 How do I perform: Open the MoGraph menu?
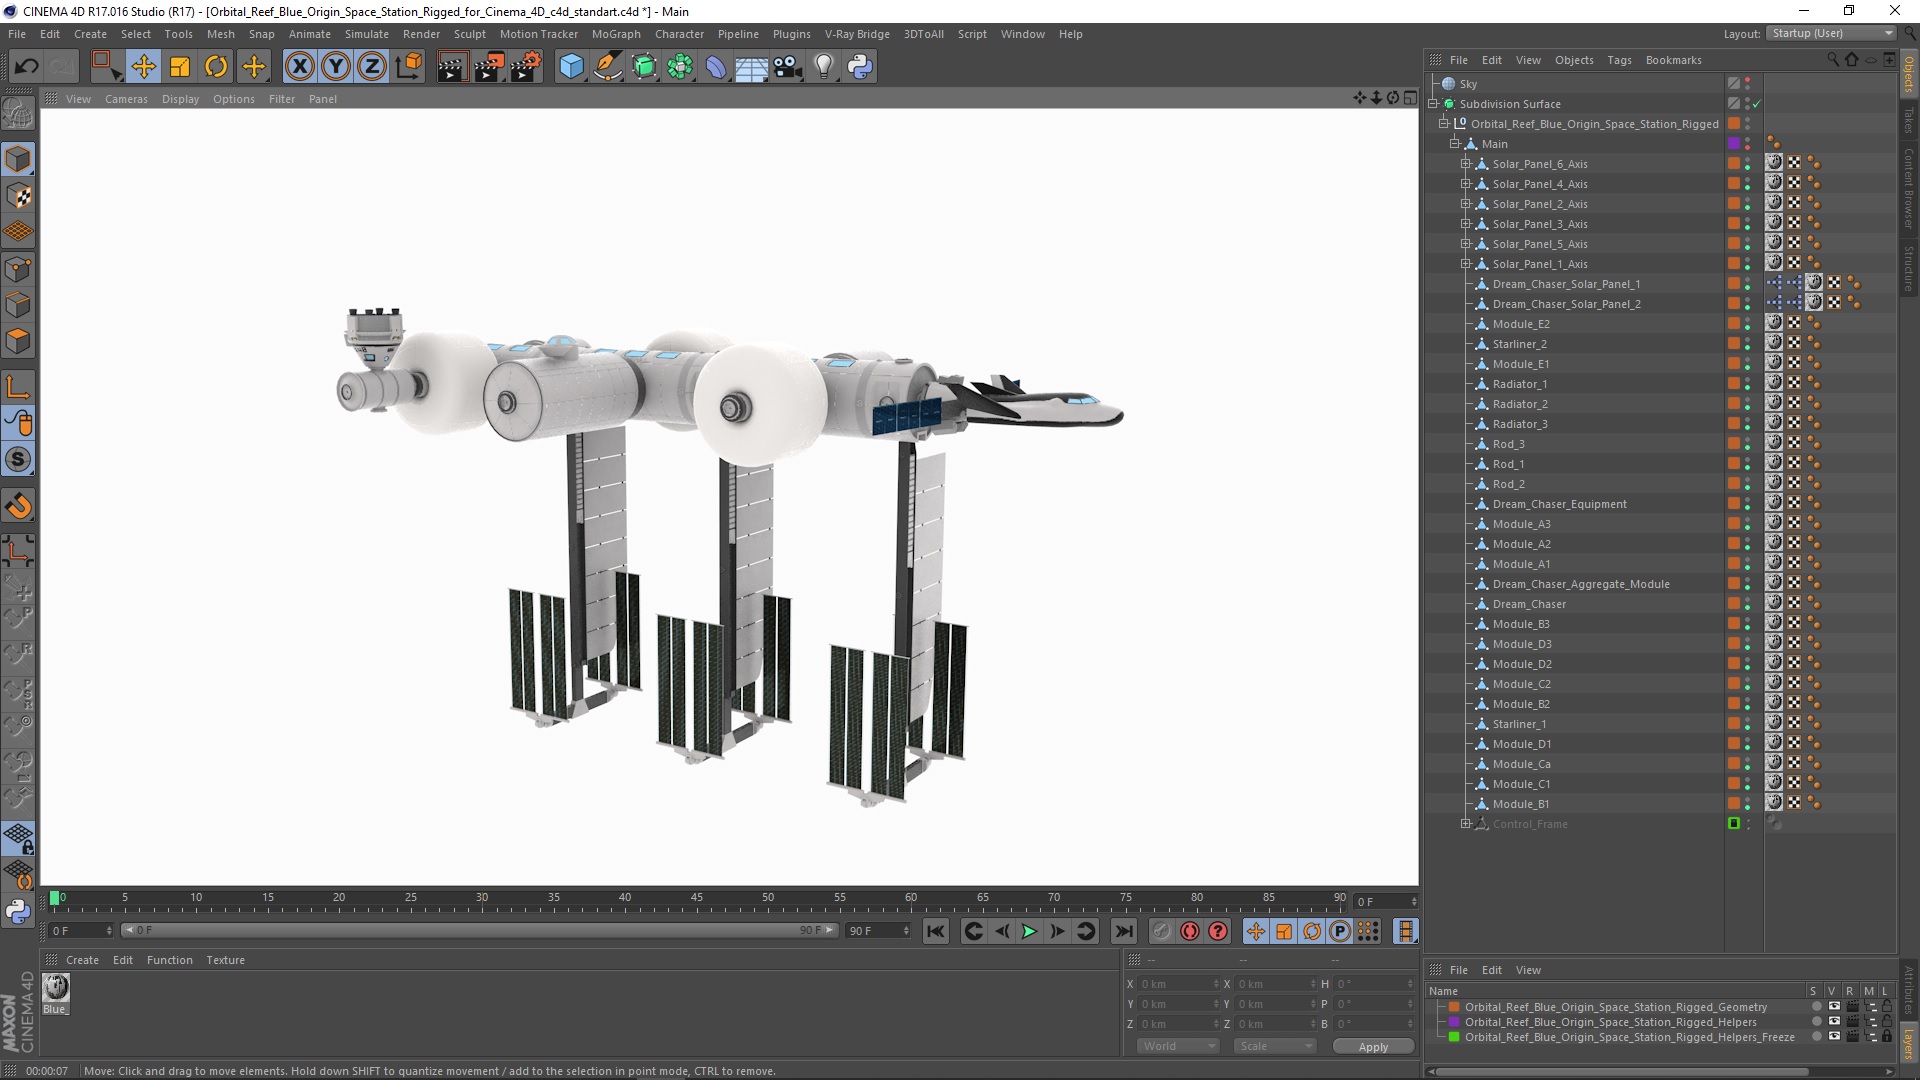click(616, 34)
